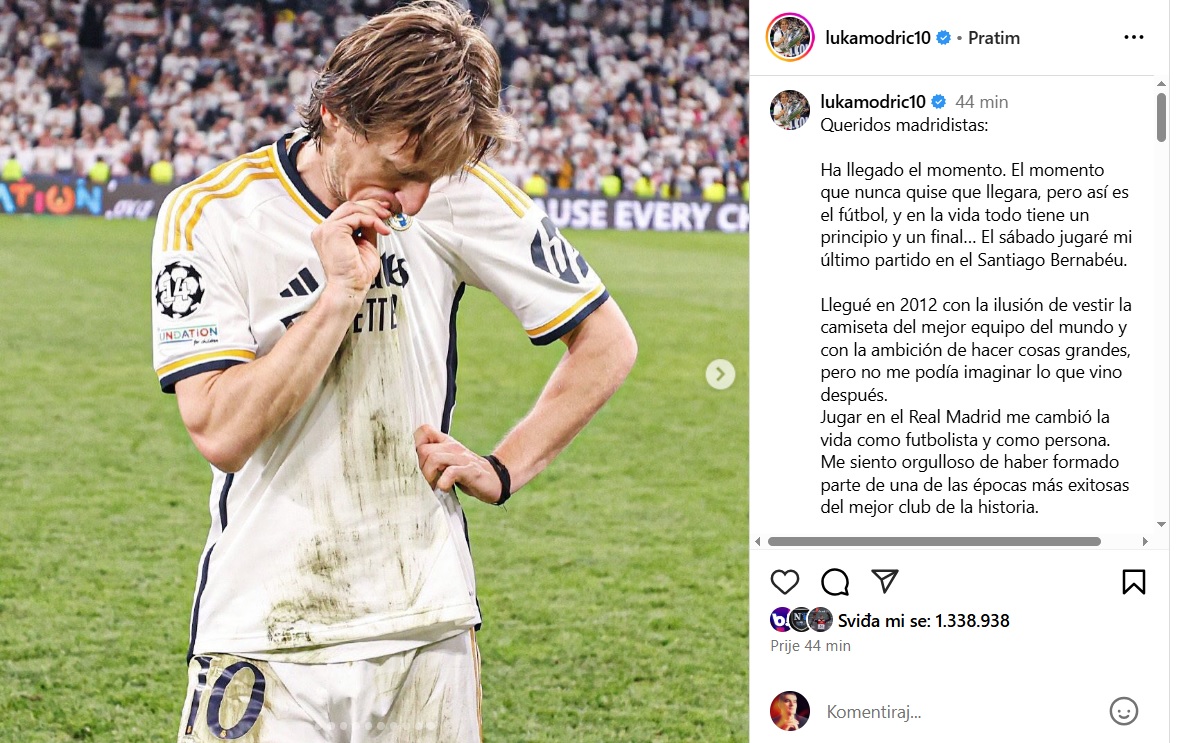View Sviđa mi se likes count

click(x=923, y=621)
